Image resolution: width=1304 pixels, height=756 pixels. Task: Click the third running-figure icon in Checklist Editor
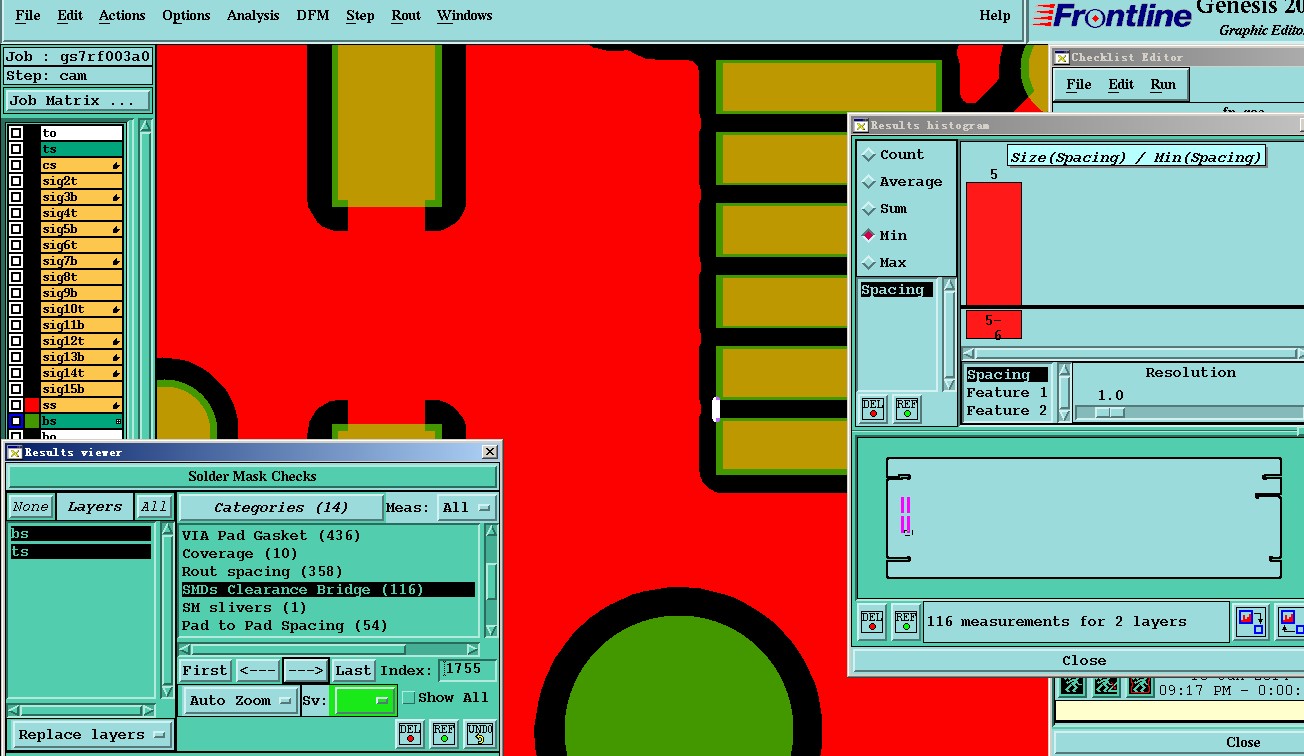tap(1139, 687)
